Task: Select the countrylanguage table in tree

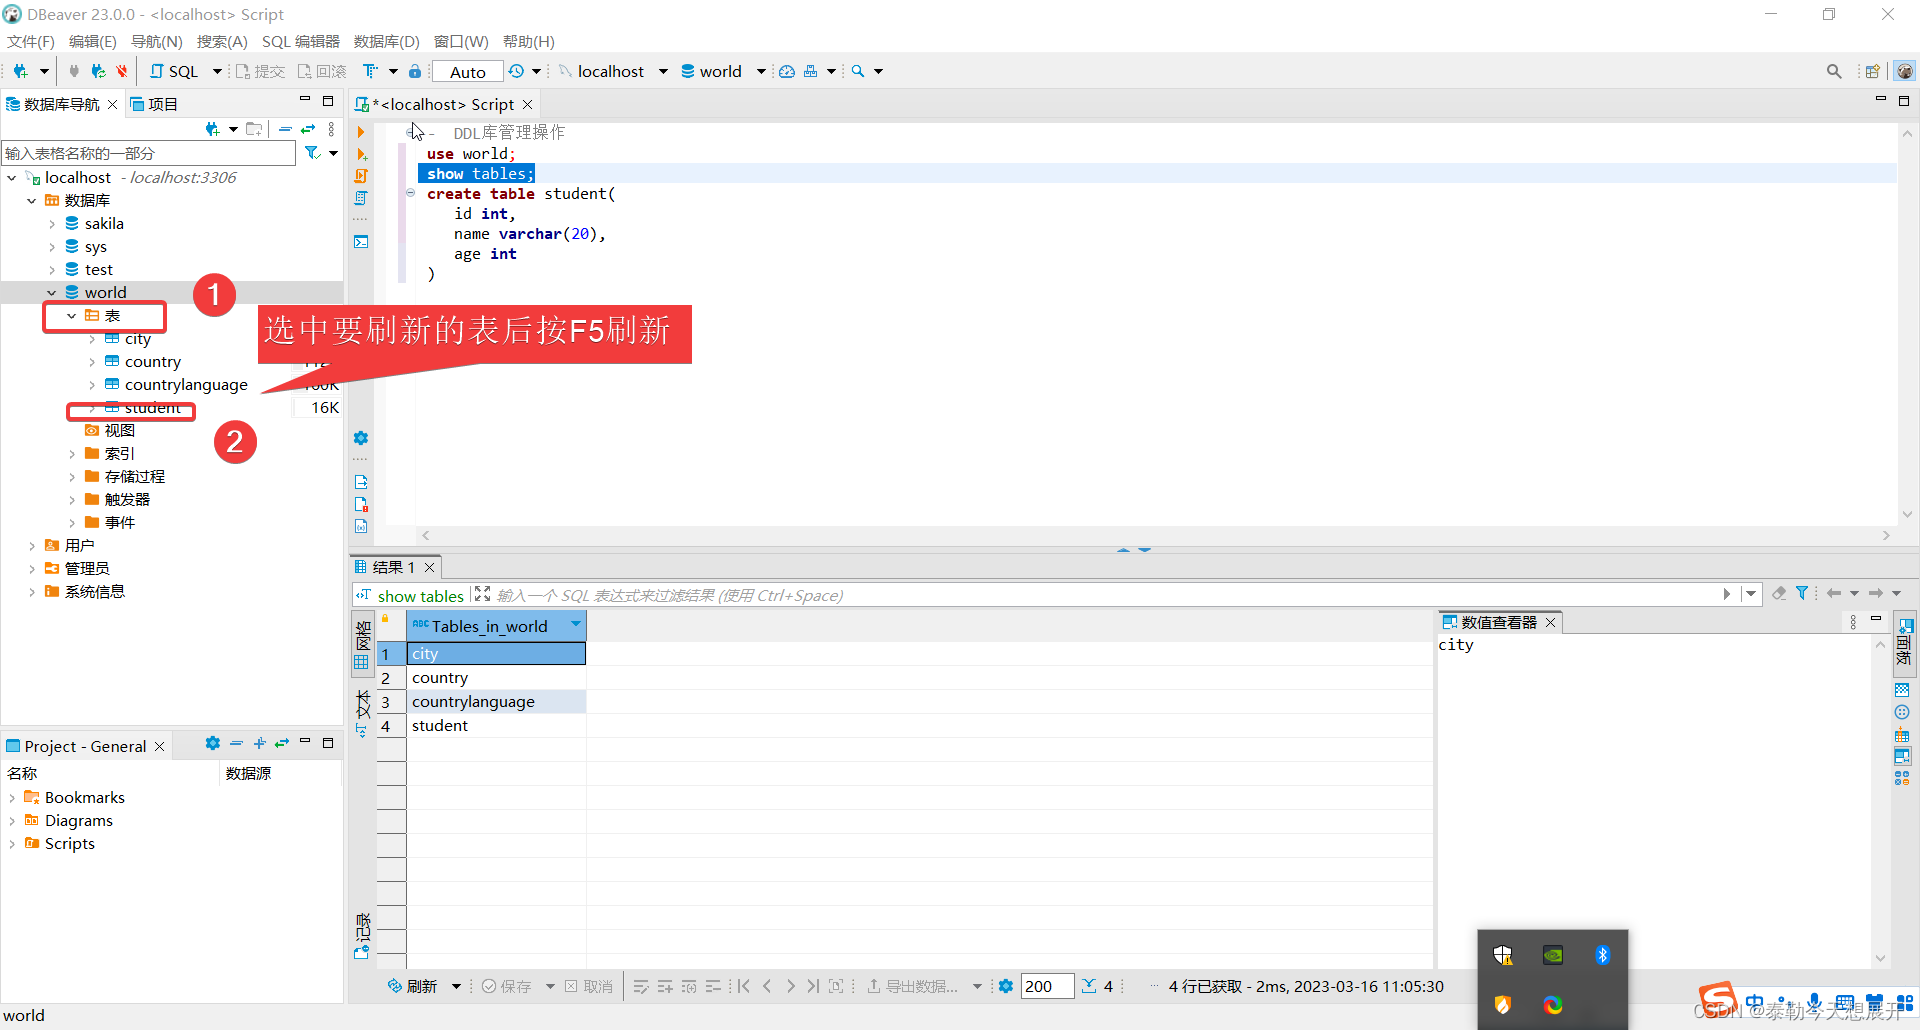Action: [x=186, y=384]
